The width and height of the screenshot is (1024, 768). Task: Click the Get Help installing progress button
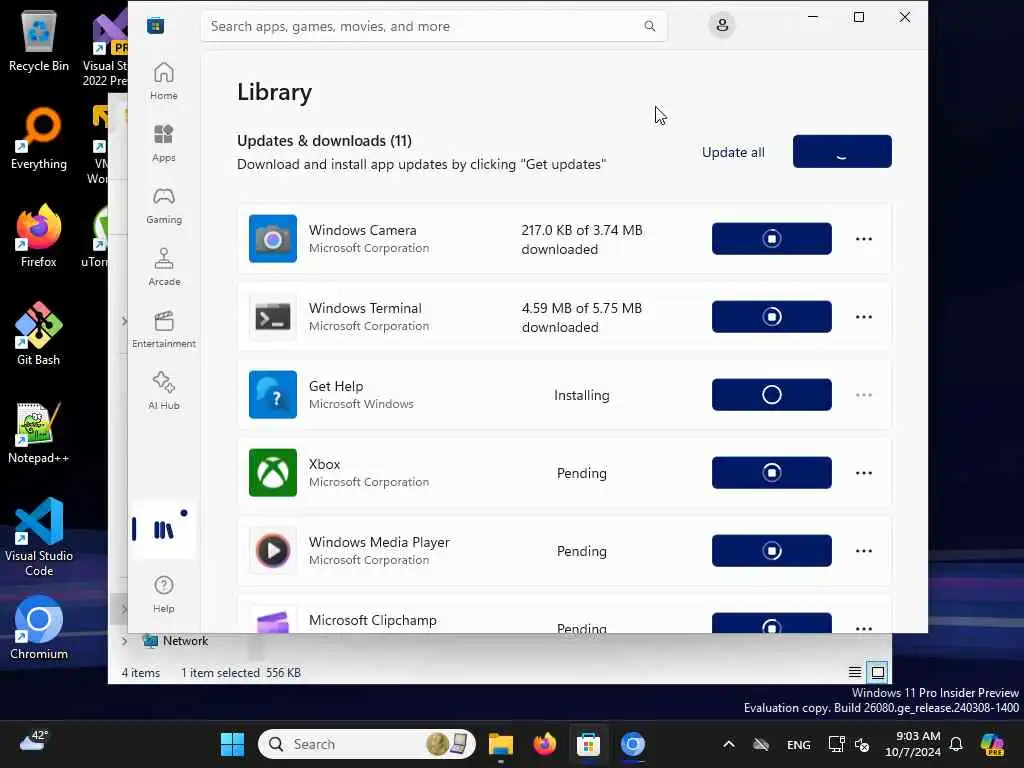pyautogui.click(x=771, y=394)
